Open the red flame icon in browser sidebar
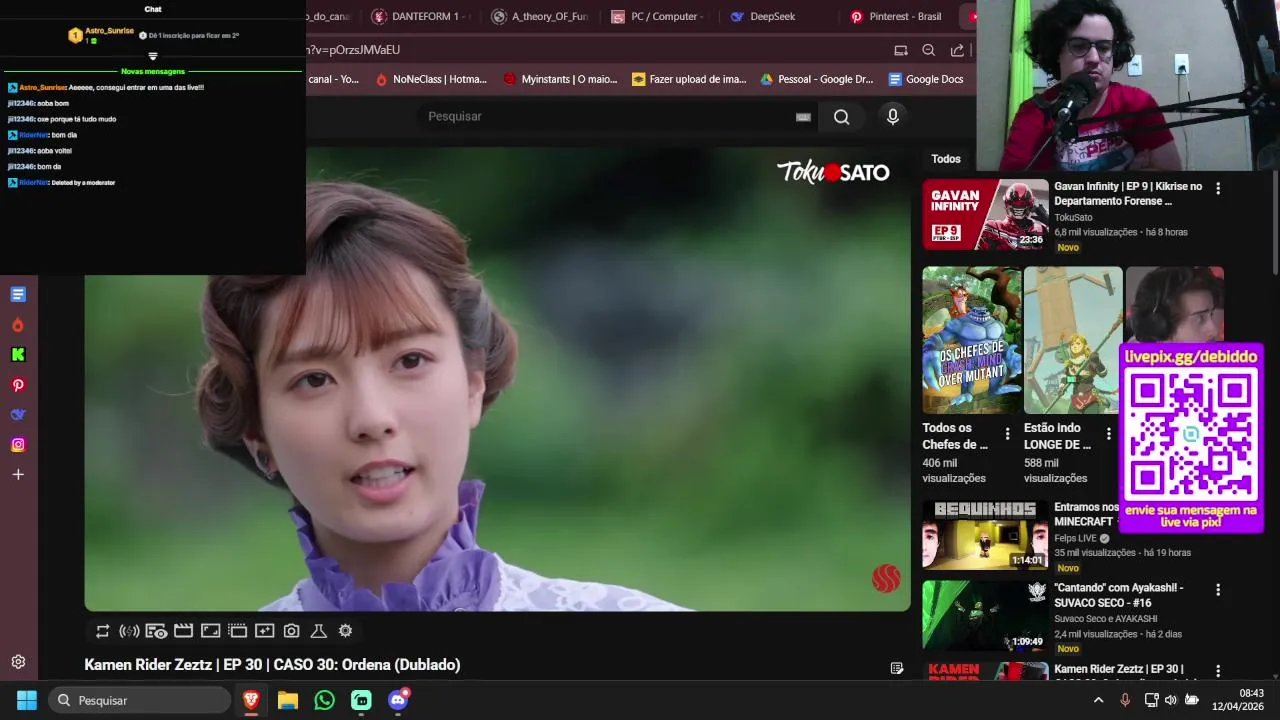Image resolution: width=1280 pixels, height=720 pixels. [x=18, y=325]
